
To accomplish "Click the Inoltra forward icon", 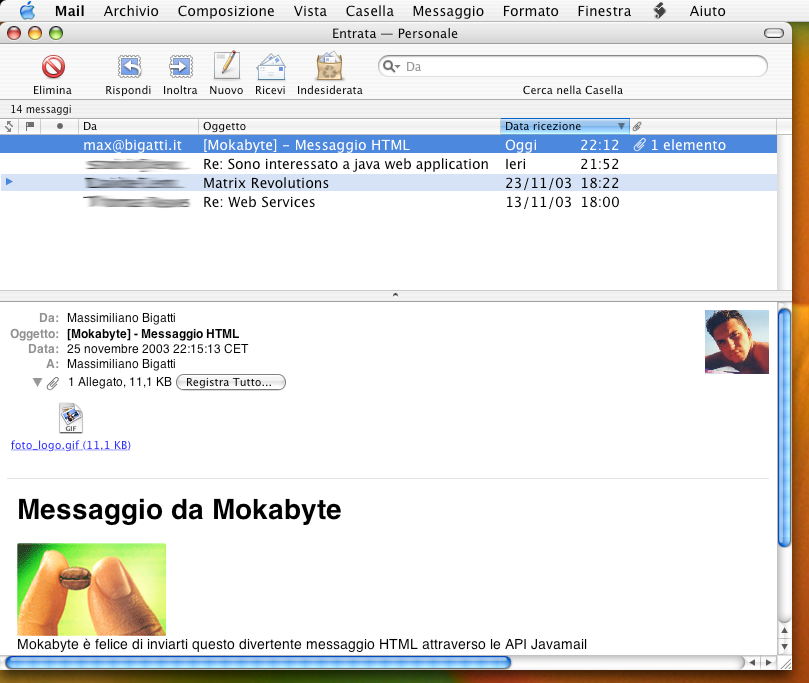I will tap(181, 67).
